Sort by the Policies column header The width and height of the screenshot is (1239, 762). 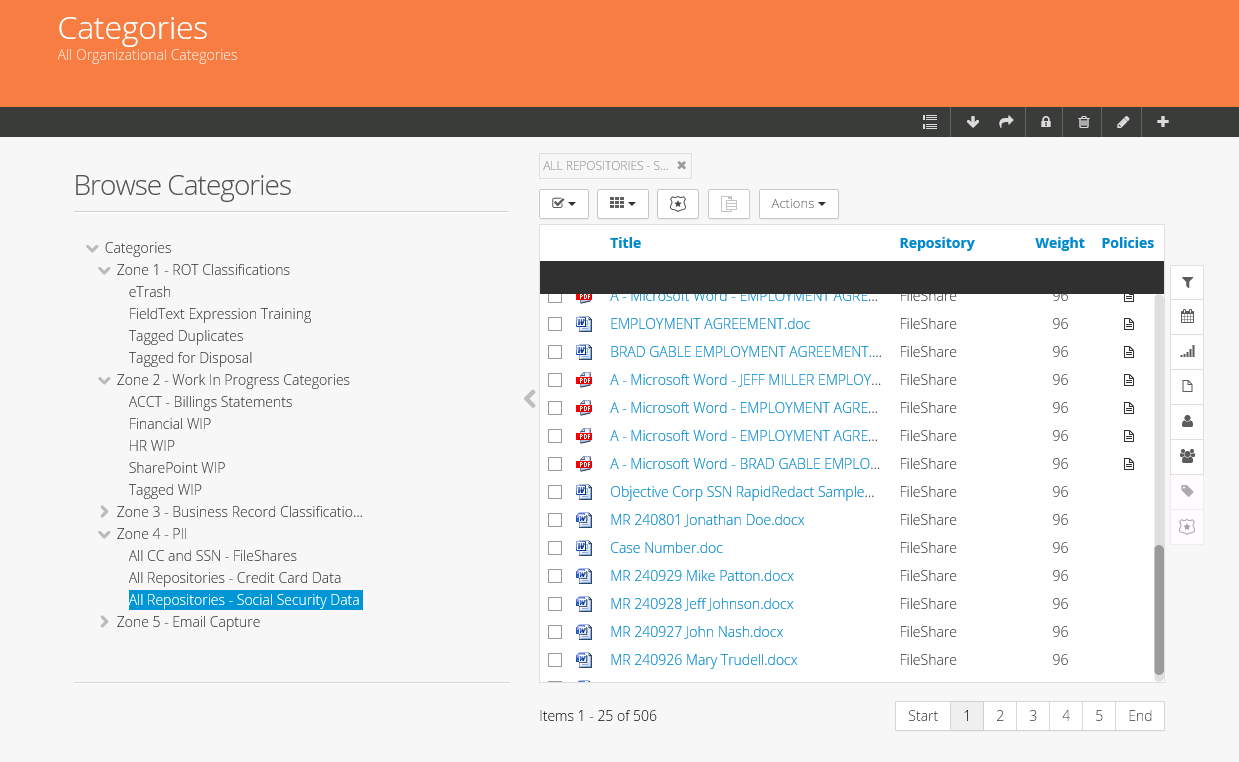[1128, 243]
